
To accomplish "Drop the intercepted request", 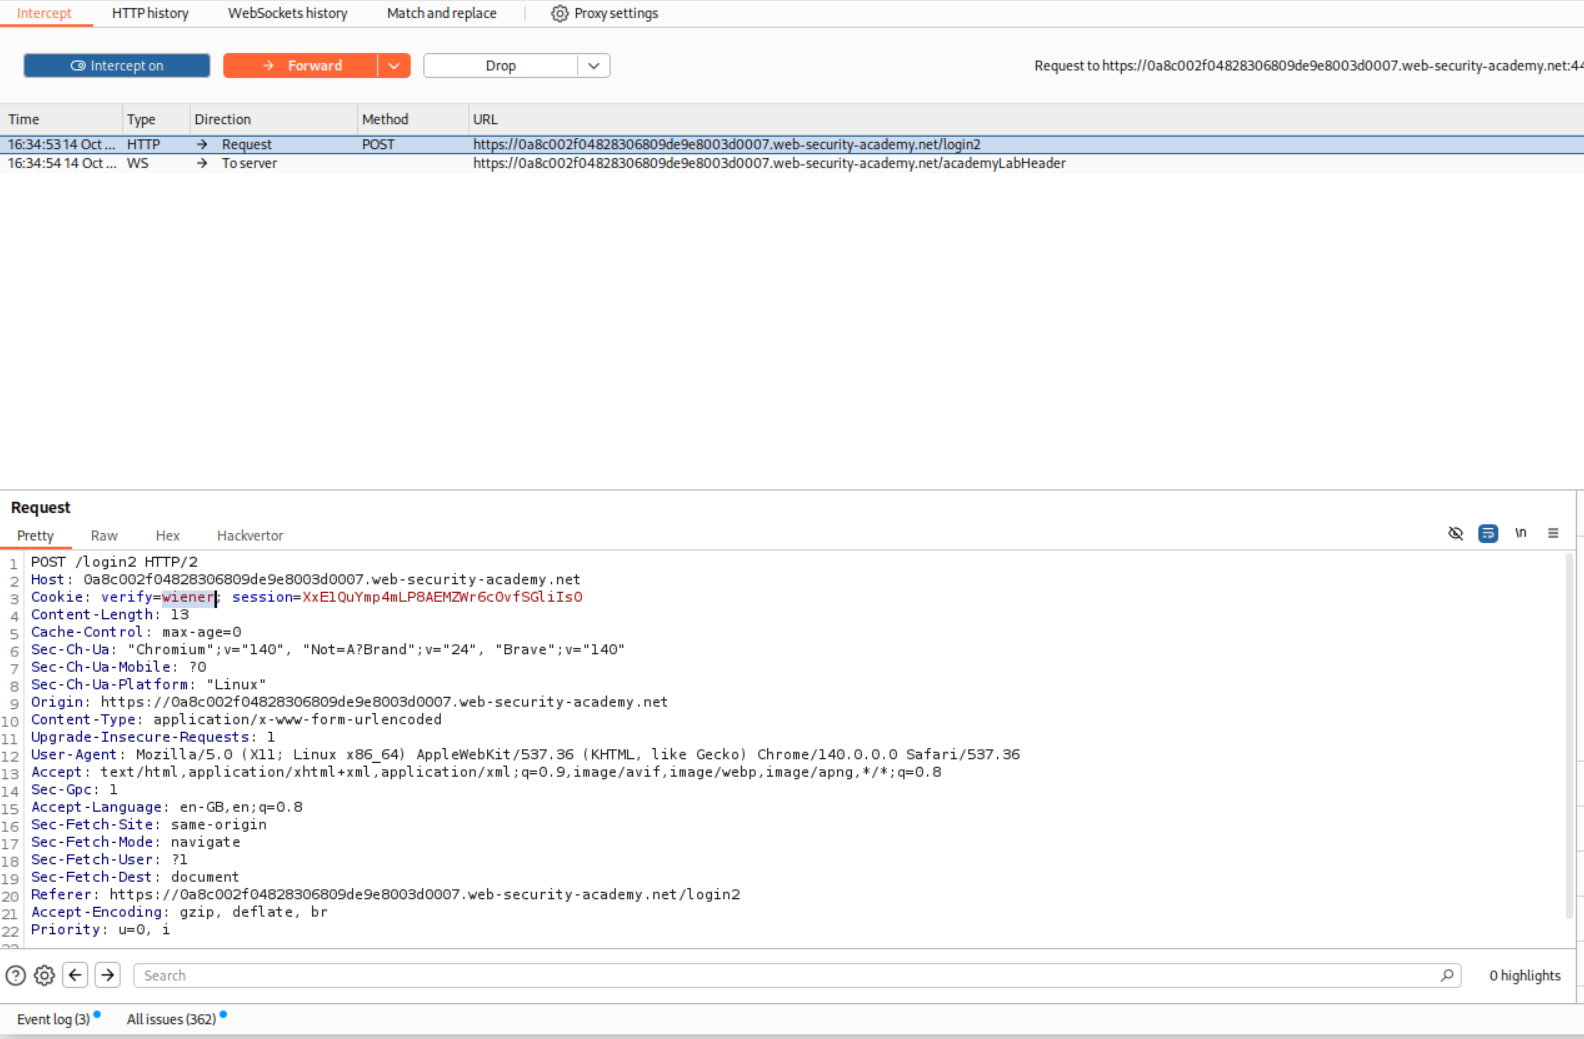I will click(500, 66).
